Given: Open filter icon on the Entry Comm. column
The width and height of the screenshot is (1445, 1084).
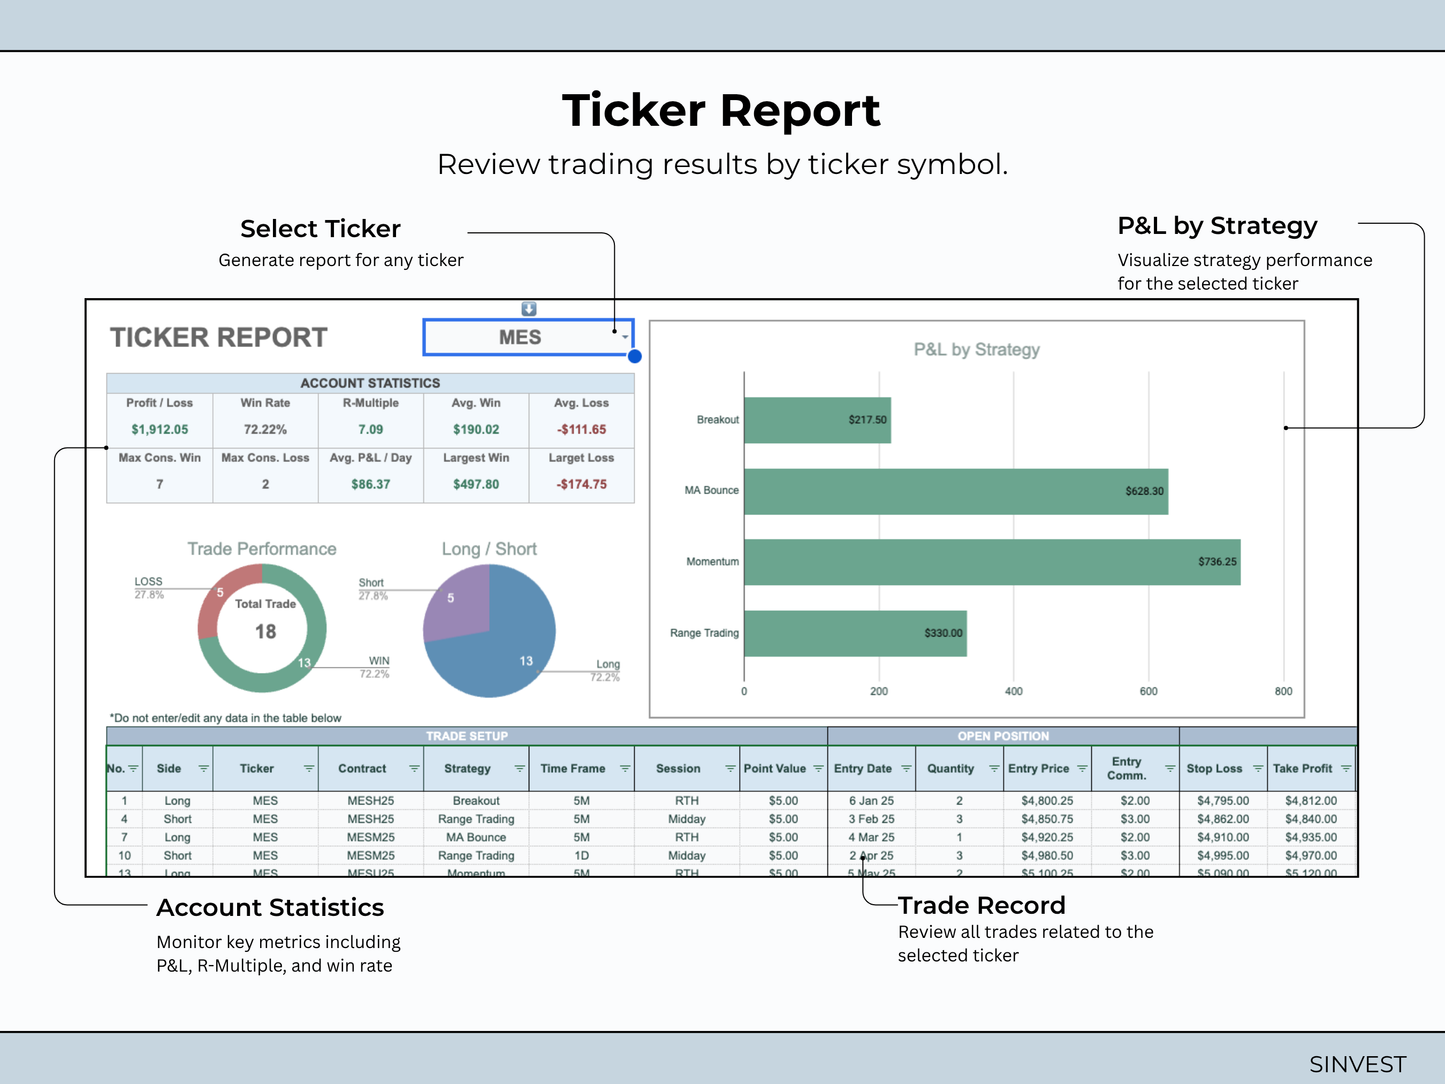Looking at the screenshot, I should pos(1170,769).
